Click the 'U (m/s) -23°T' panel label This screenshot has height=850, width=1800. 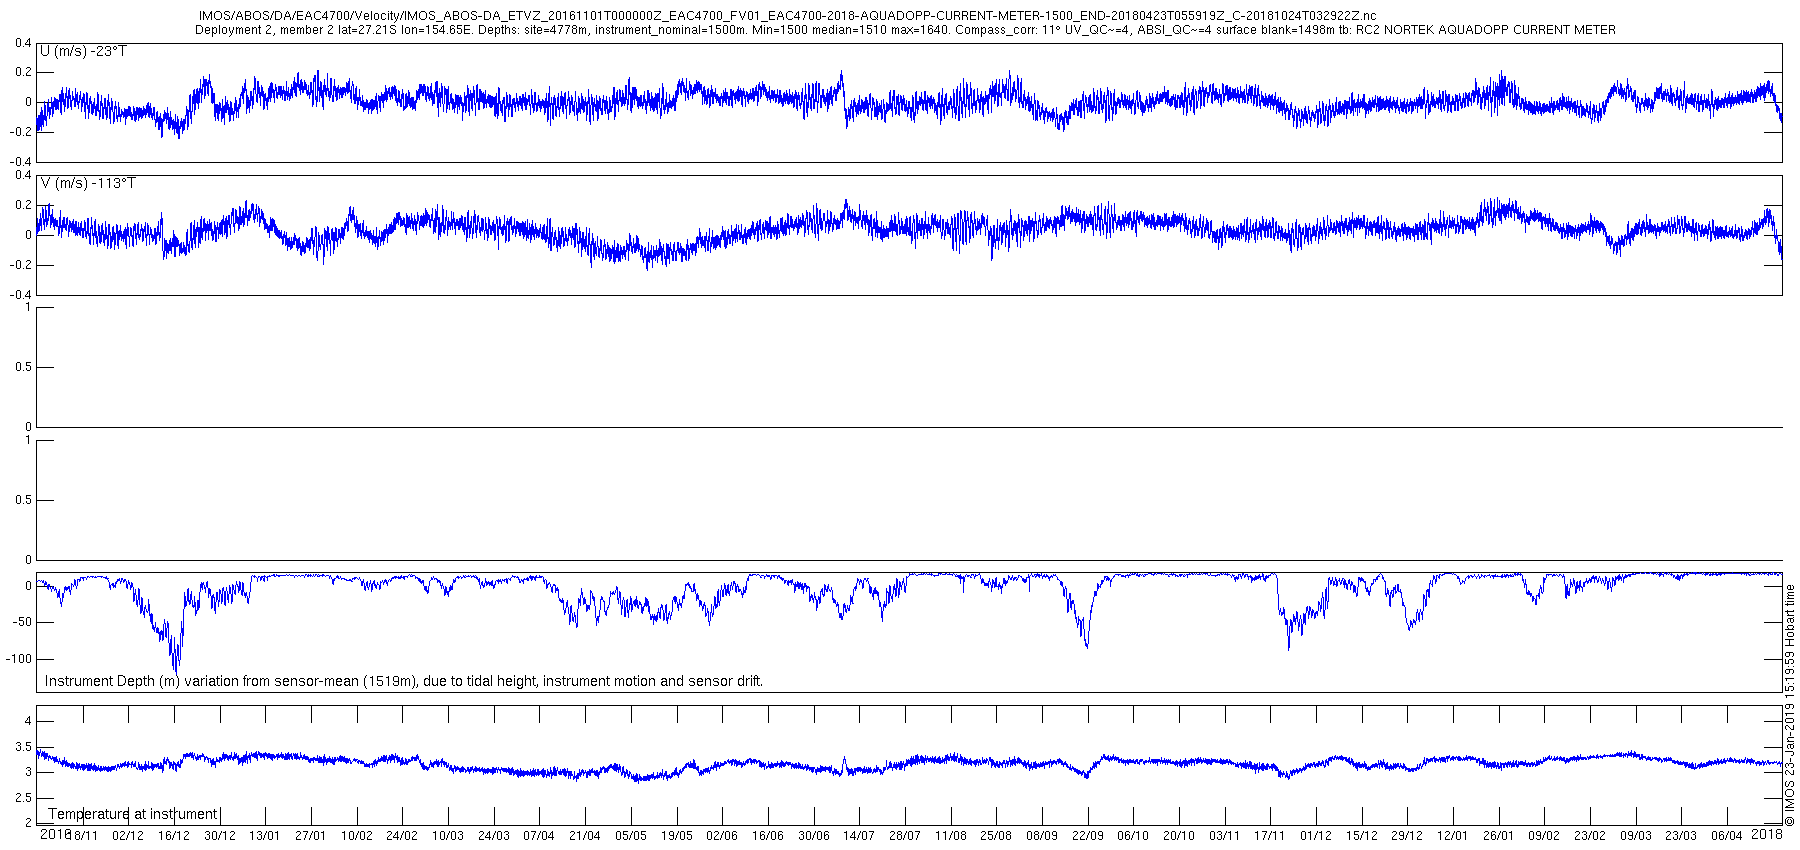(83, 51)
